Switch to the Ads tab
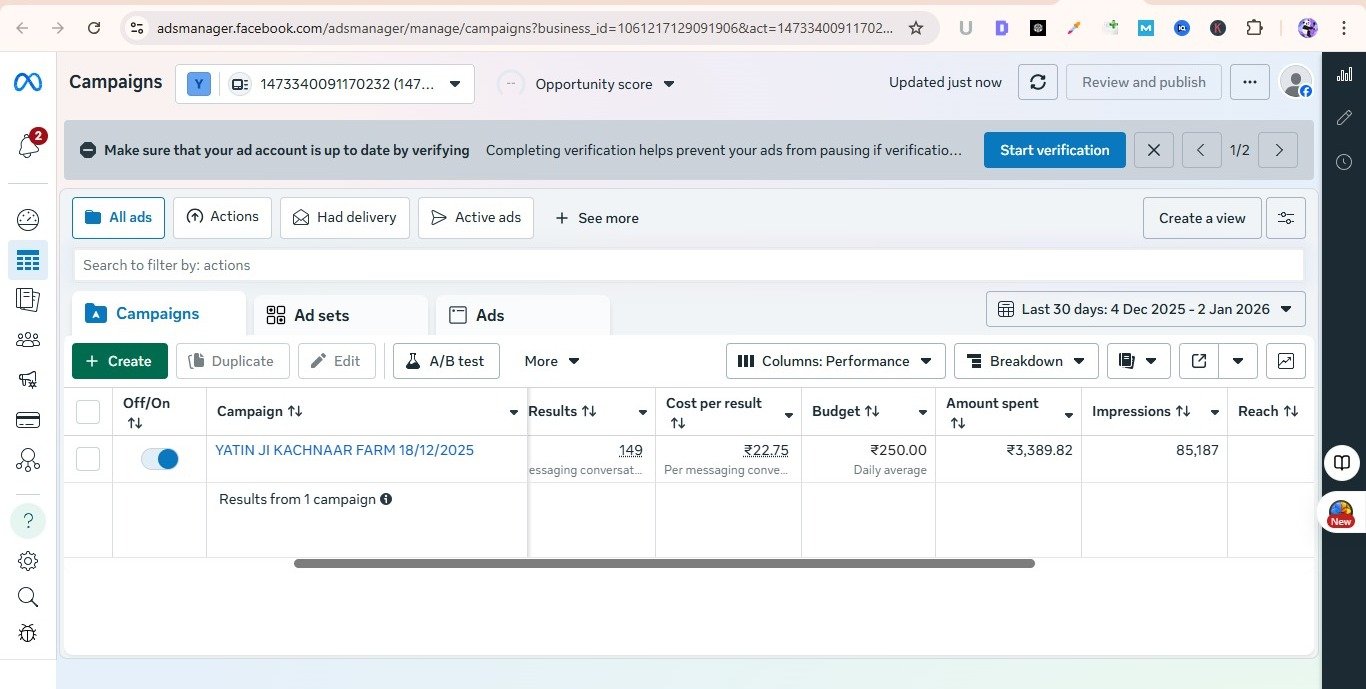Image resolution: width=1366 pixels, height=689 pixels. tap(489, 315)
